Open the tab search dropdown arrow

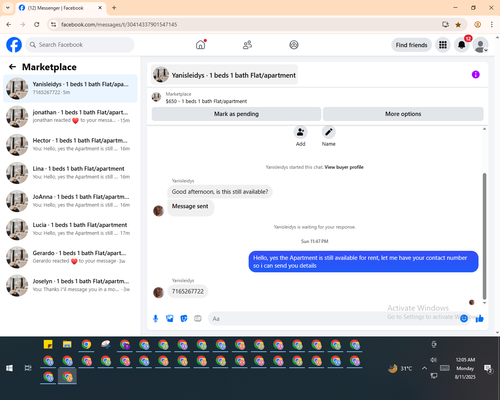coord(8,8)
